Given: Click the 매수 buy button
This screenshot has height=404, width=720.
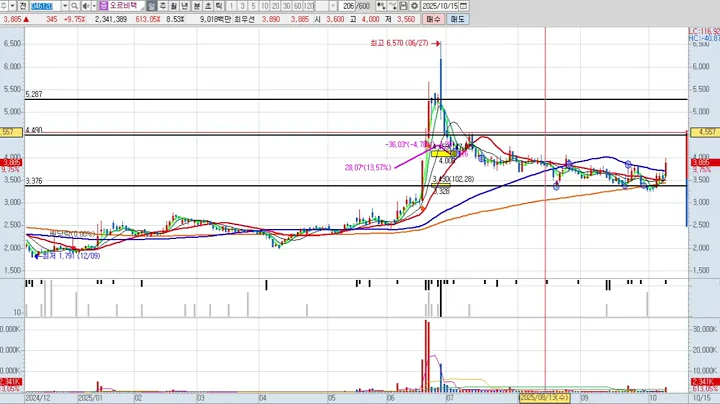Looking at the screenshot, I should [x=433, y=19].
